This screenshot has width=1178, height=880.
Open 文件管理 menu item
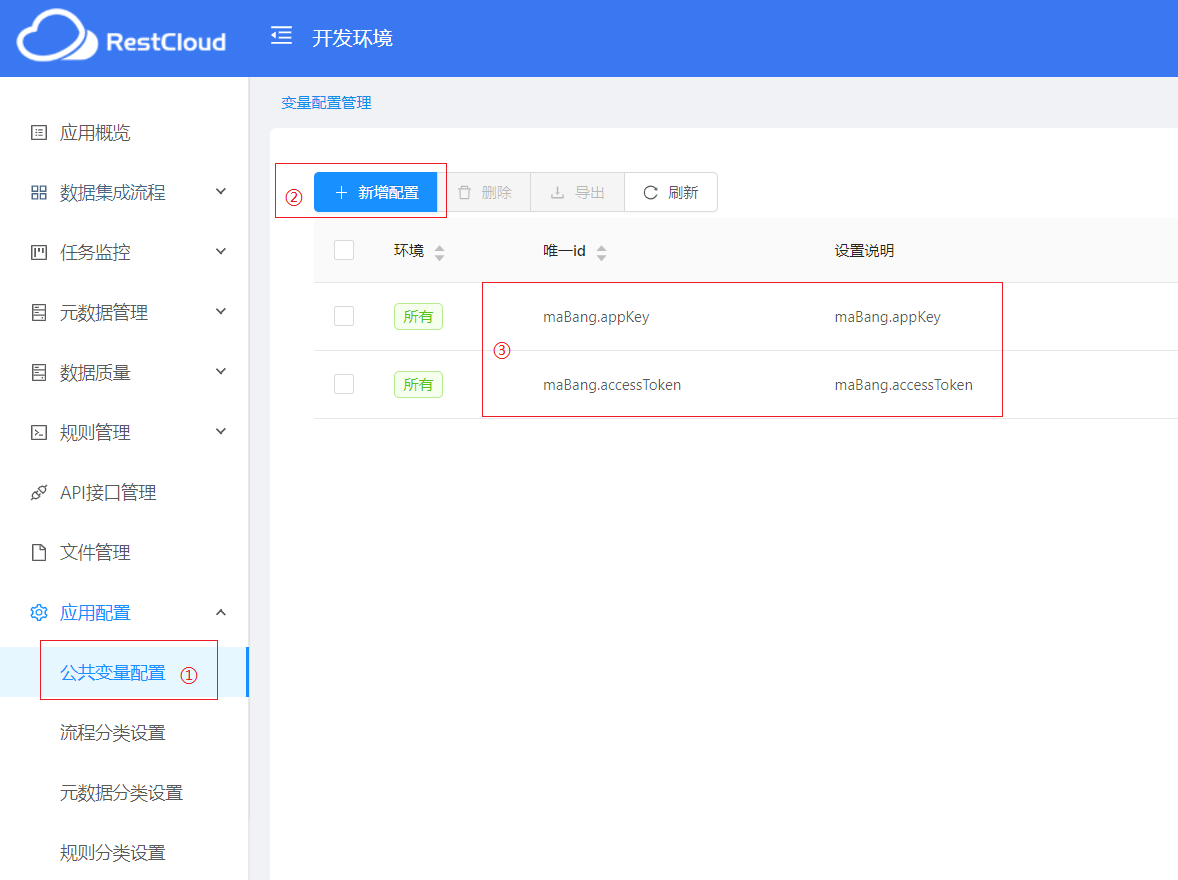pyautogui.click(x=124, y=552)
